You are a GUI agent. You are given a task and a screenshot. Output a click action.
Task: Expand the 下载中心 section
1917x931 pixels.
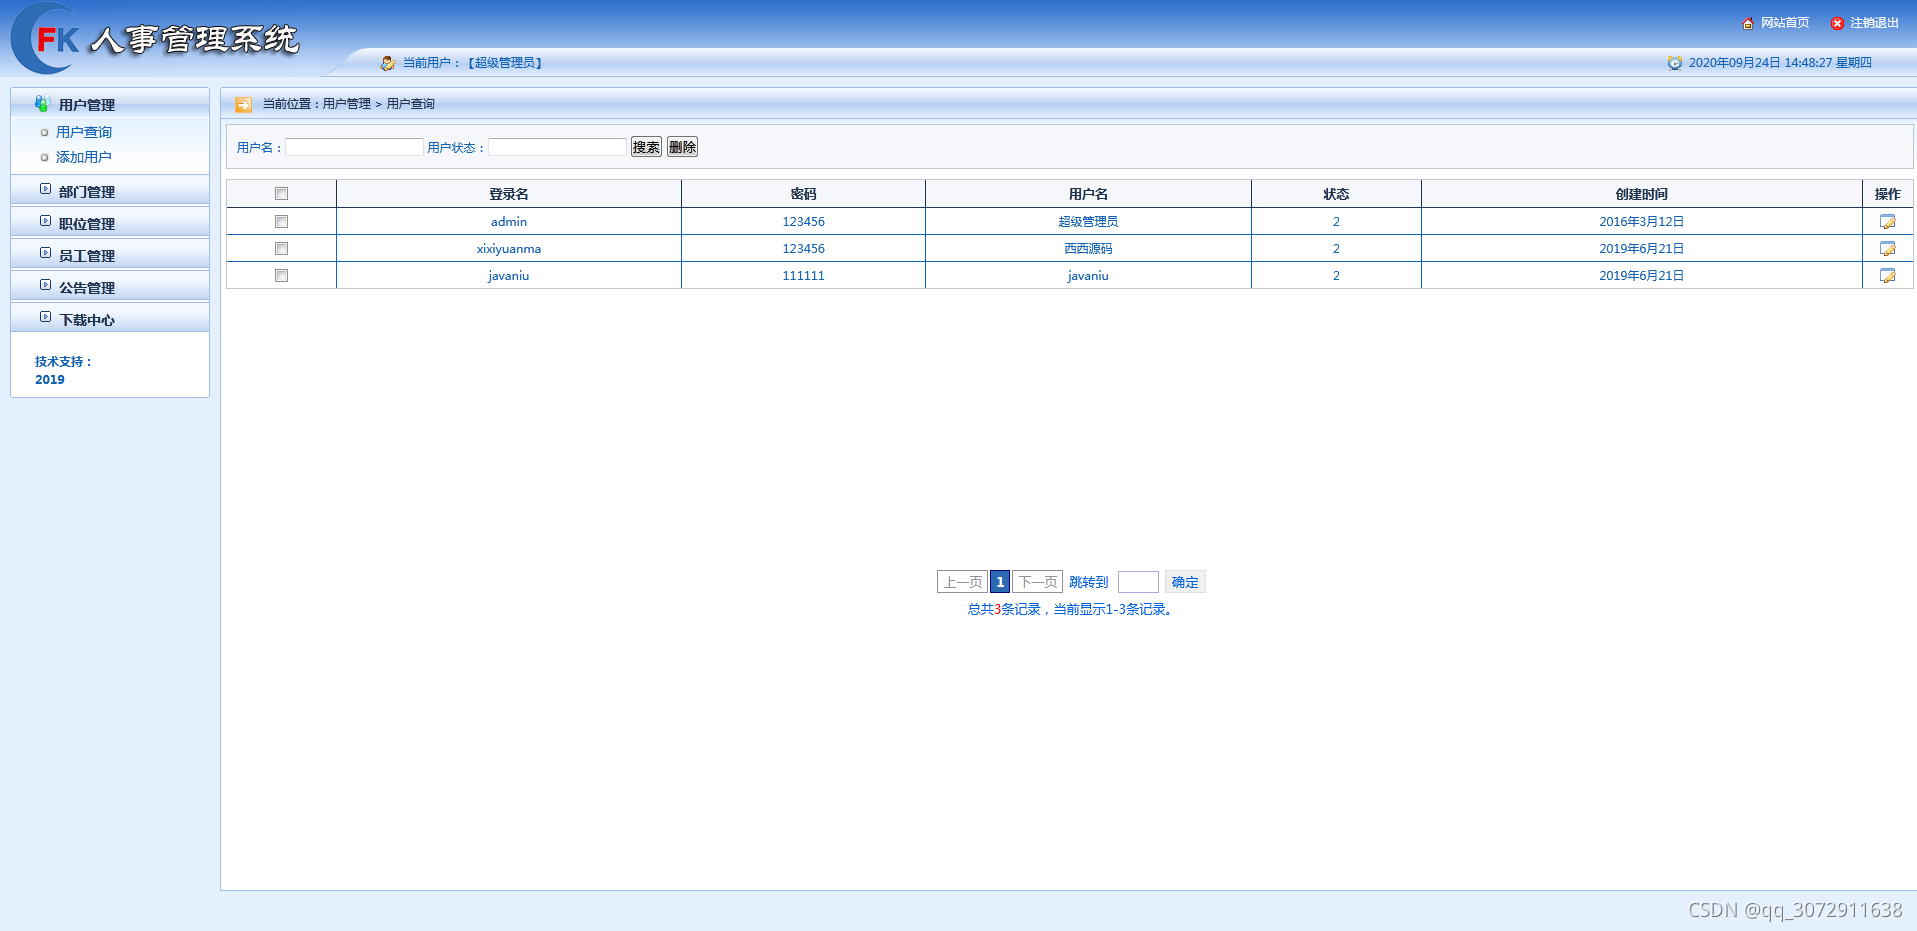[110, 319]
